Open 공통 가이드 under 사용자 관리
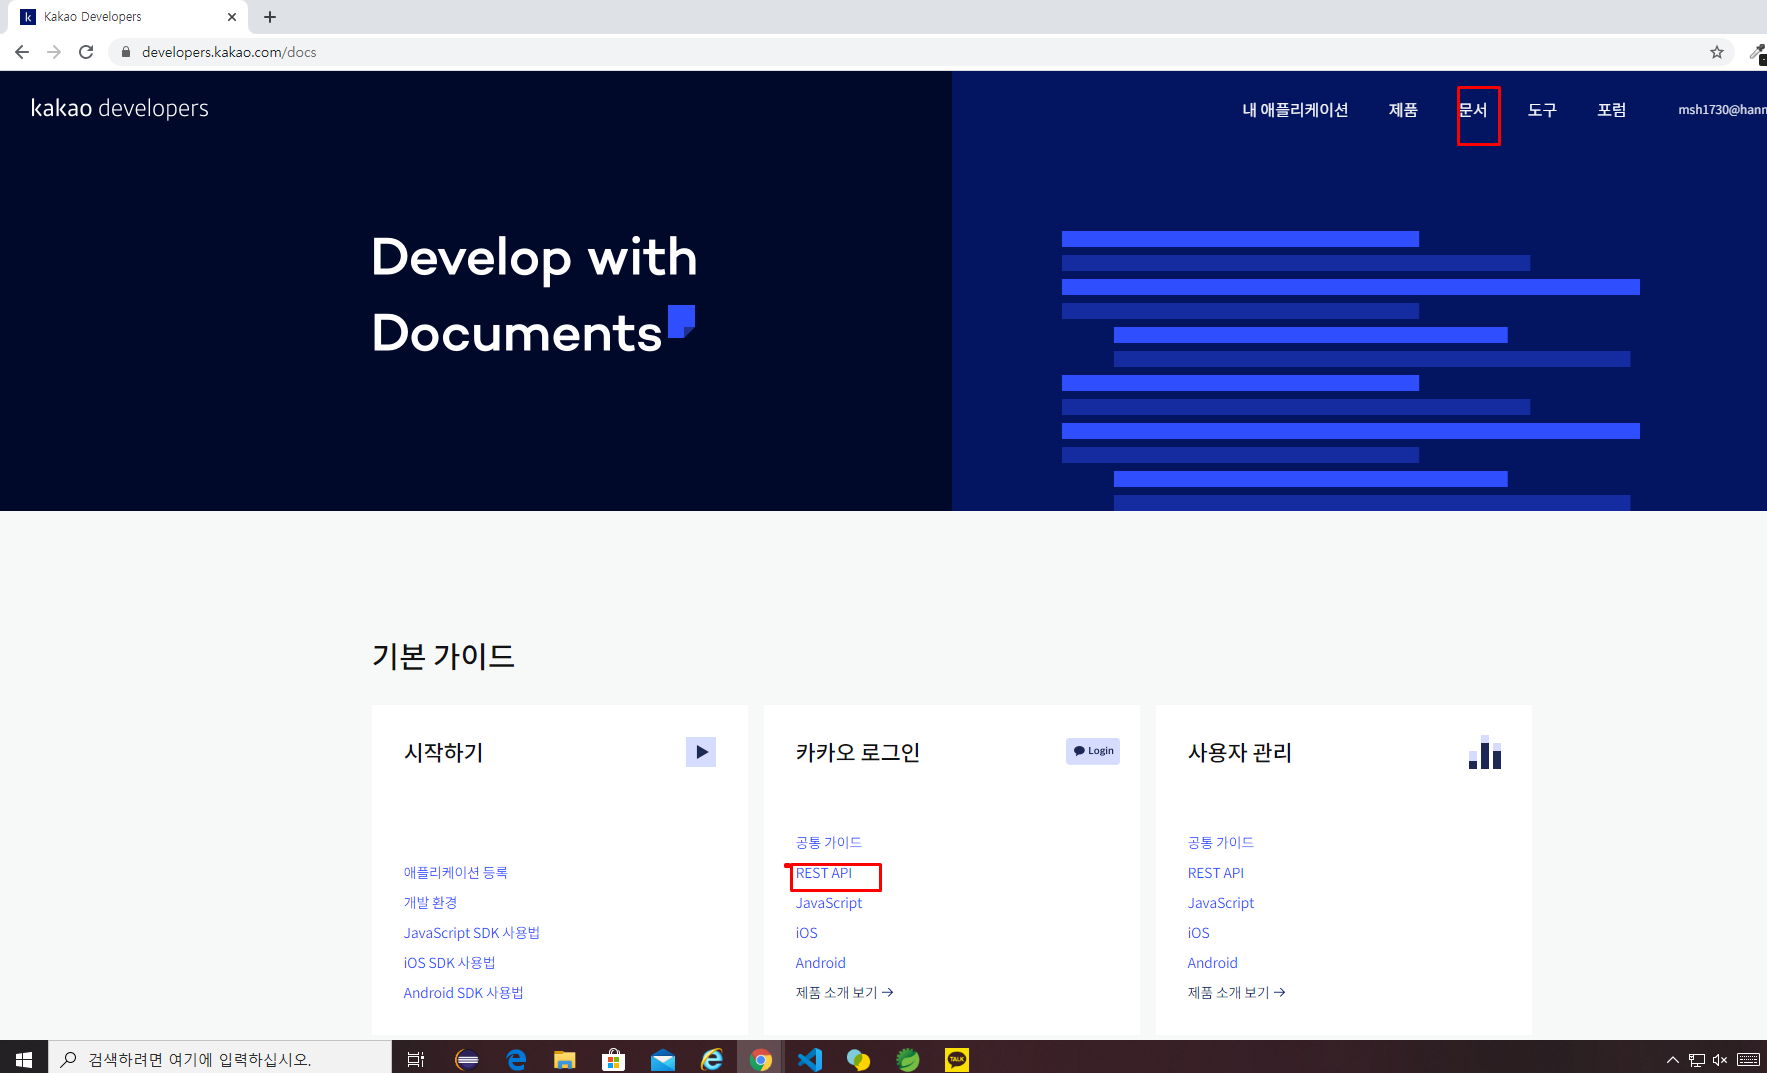This screenshot has height=1073, width=1767. pyautogui.click(x=1220, y=843)
